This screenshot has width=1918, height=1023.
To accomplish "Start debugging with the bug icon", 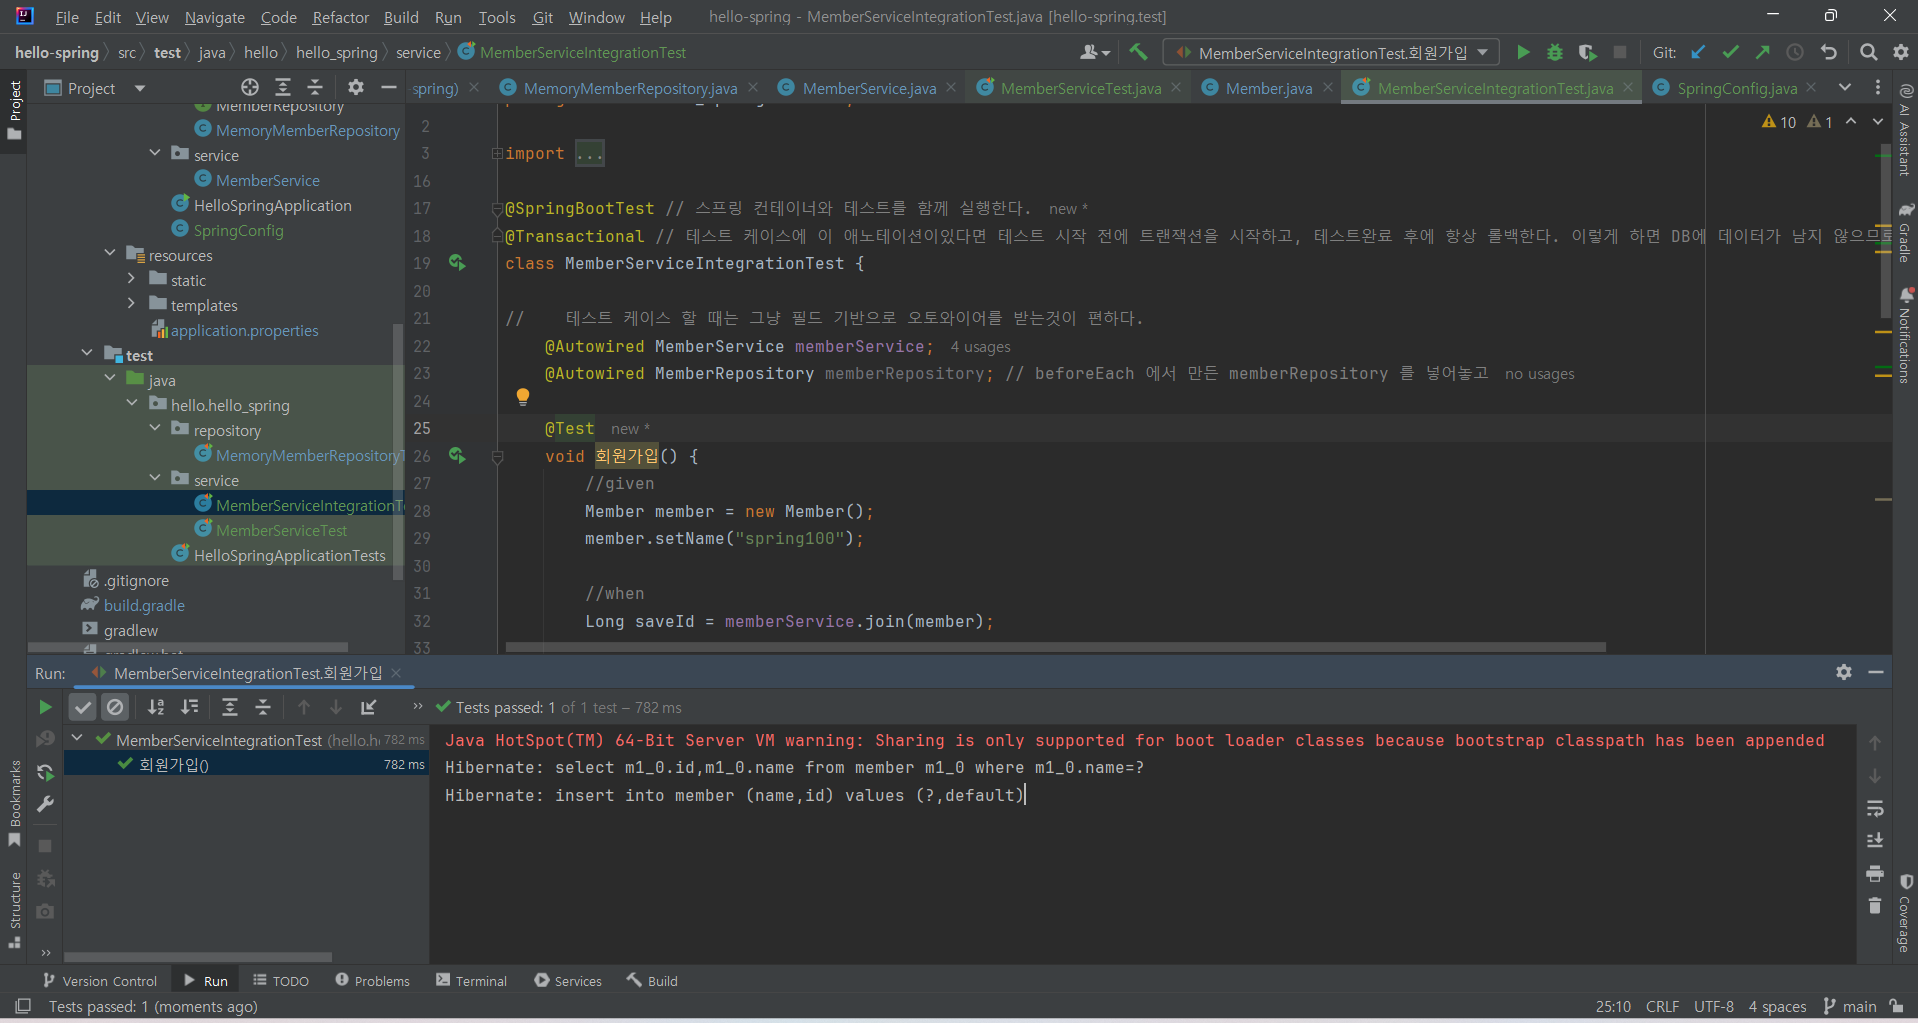I will tap(1555, 52).
